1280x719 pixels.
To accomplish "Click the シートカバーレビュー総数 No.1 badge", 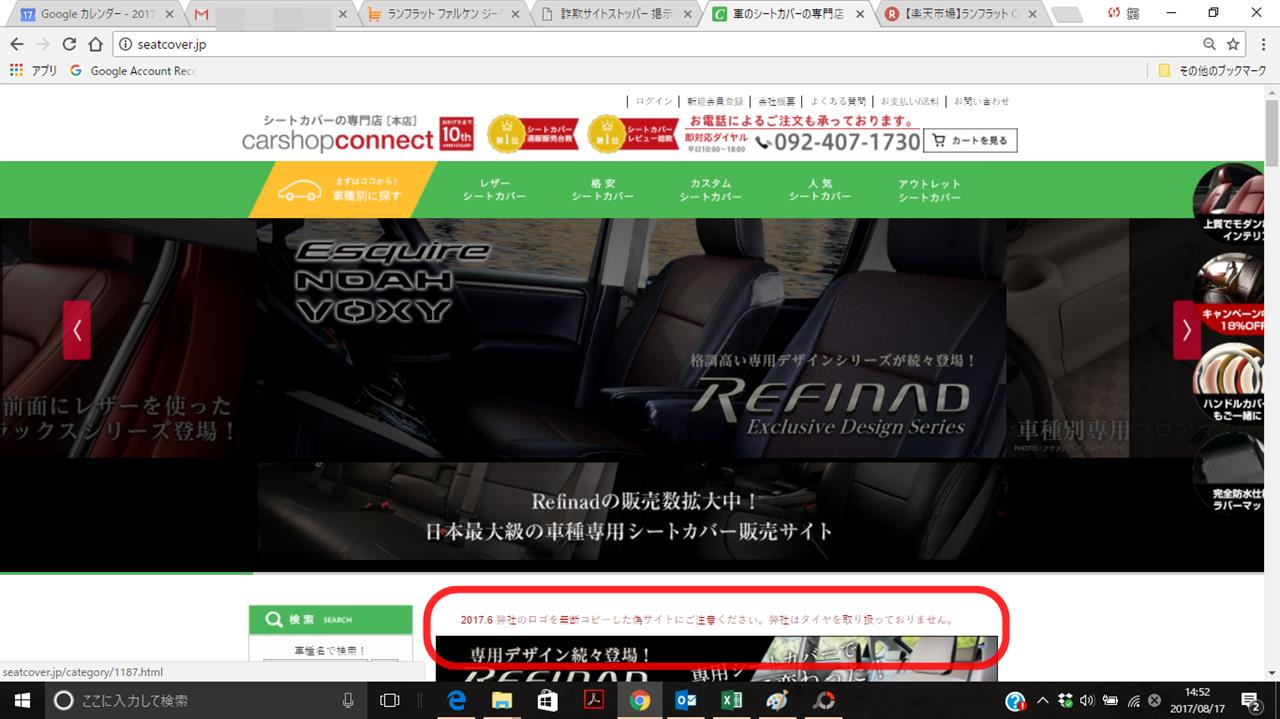I will [634, 134].
